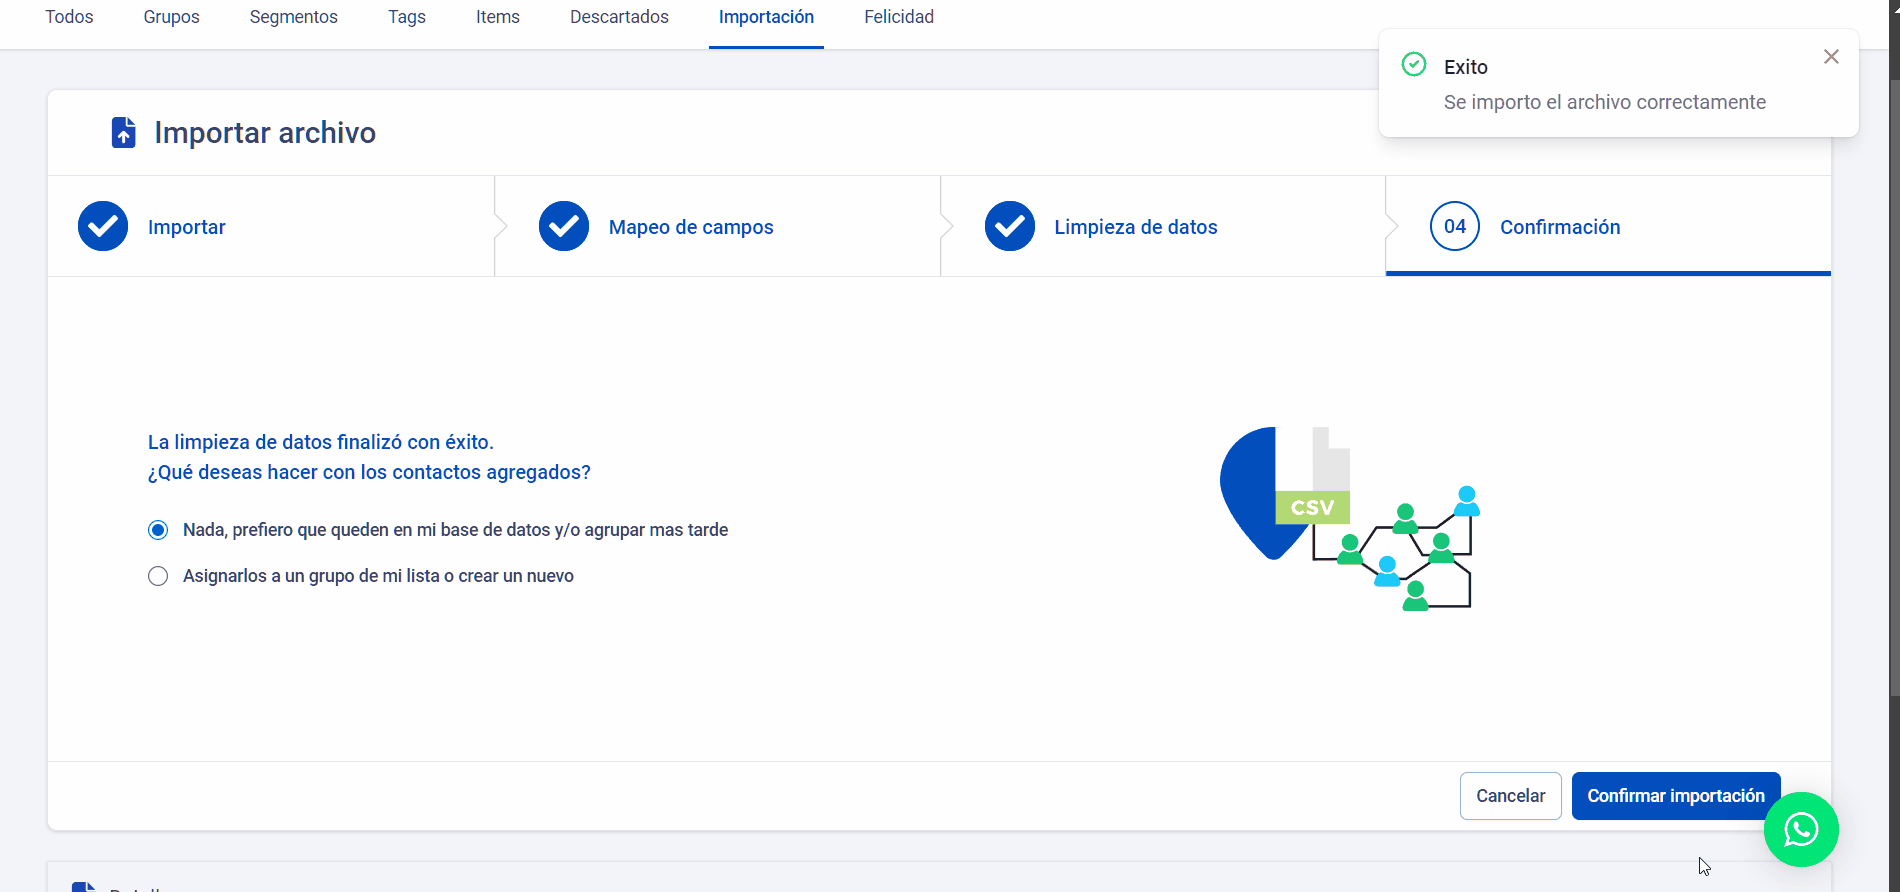Open the Descartados tab
This screenshot has height=892, width=1900.
tap(619, 17)
